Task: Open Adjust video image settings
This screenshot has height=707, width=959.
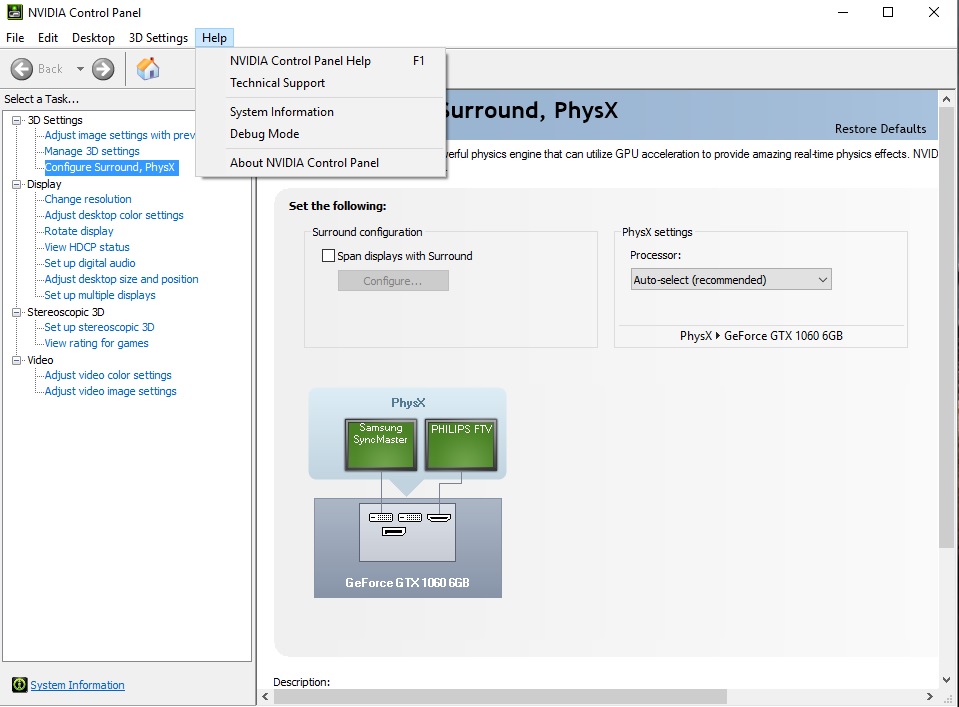Action: click(x=110, y=391)
